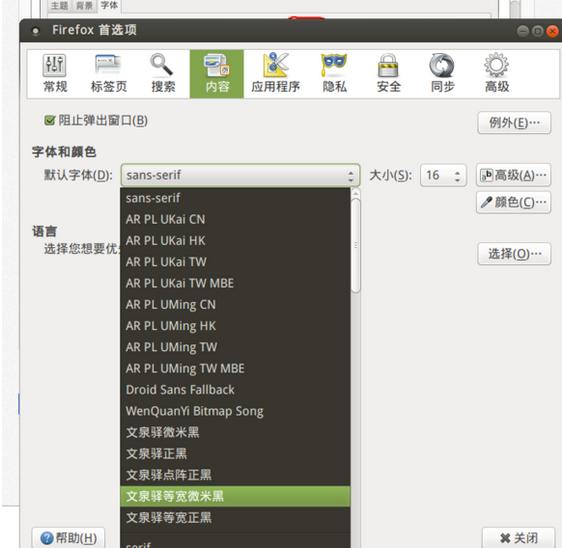Choose sans-serif in the font list
The height and width of the screenshot is (548, 562).
235,198
